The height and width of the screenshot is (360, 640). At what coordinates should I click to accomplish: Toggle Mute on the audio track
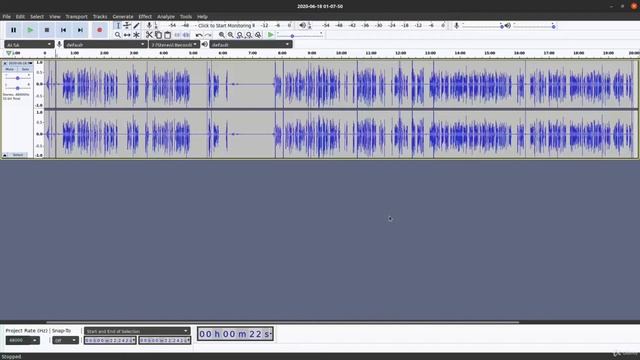10,69
